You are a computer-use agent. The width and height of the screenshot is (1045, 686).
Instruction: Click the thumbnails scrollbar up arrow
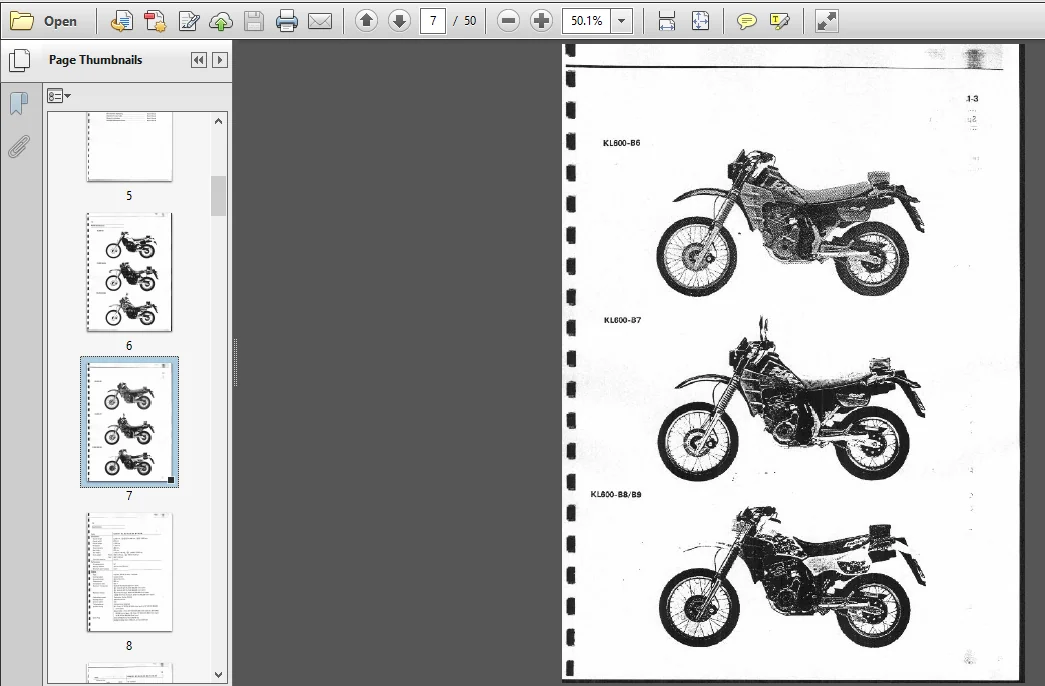pos(219,121)
